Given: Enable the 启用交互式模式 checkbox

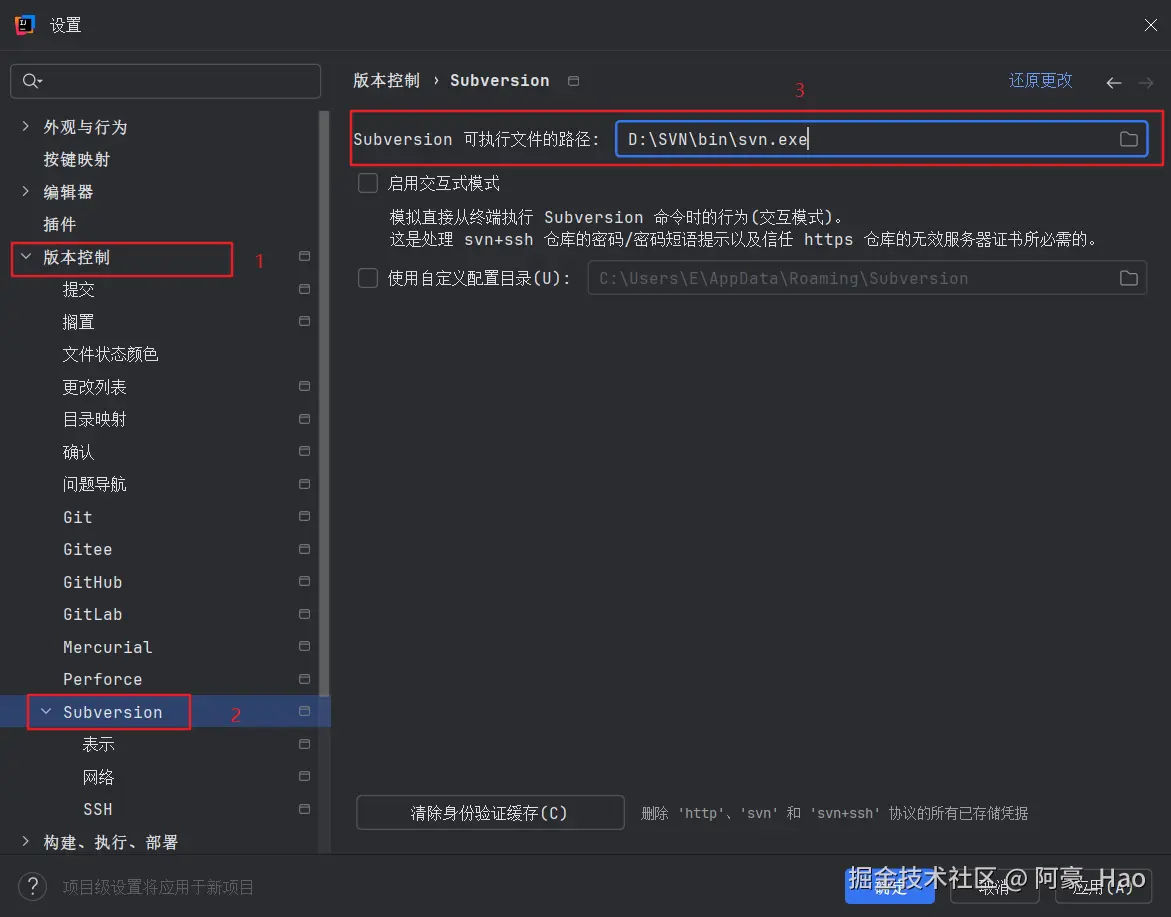Looking at the screenshot, I should (x=367, y=183).
